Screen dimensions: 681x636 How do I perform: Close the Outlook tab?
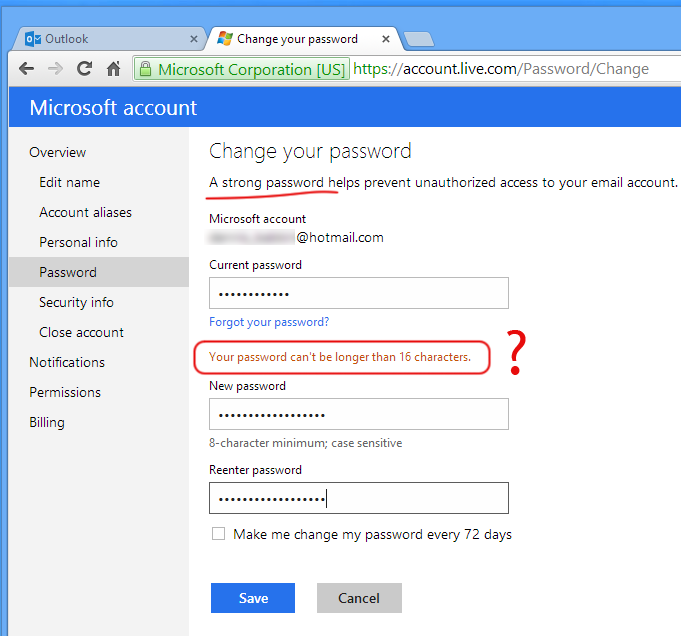(x=194, y=39)
